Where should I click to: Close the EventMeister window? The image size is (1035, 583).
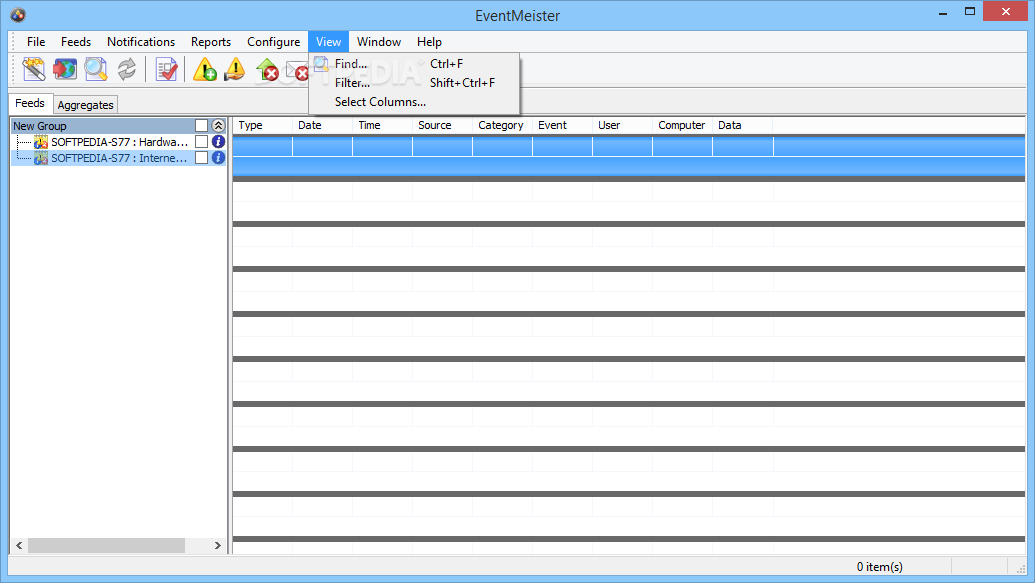(1005, 11)
